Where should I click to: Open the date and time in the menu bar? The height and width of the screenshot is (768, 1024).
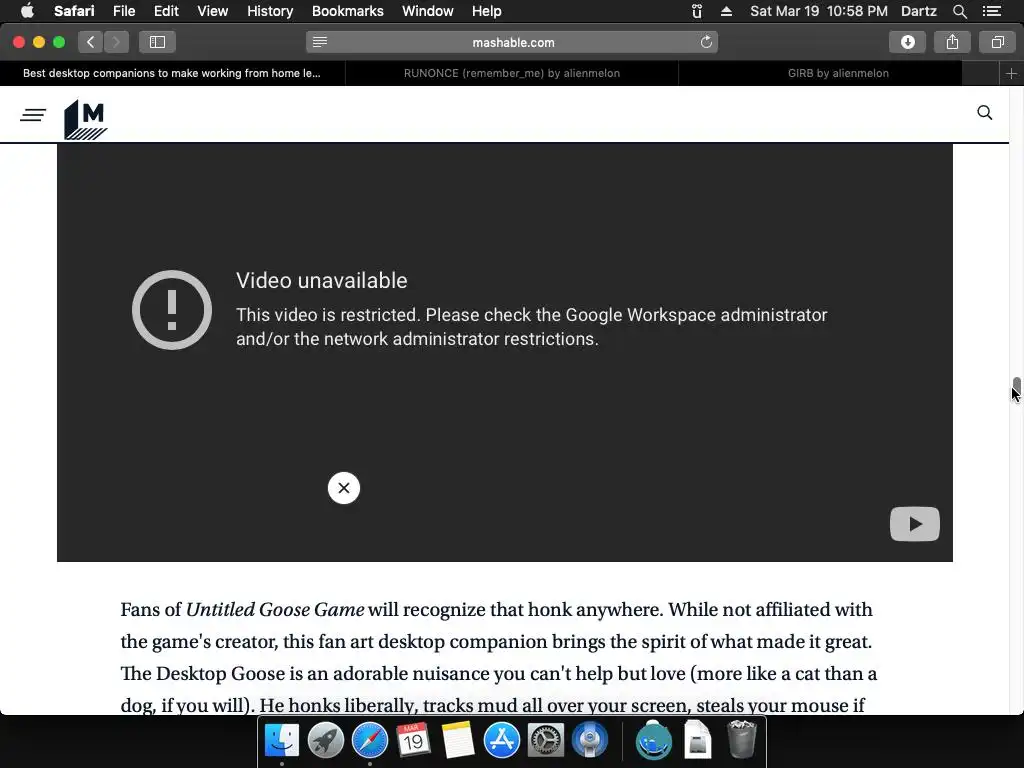click(818, 11)
